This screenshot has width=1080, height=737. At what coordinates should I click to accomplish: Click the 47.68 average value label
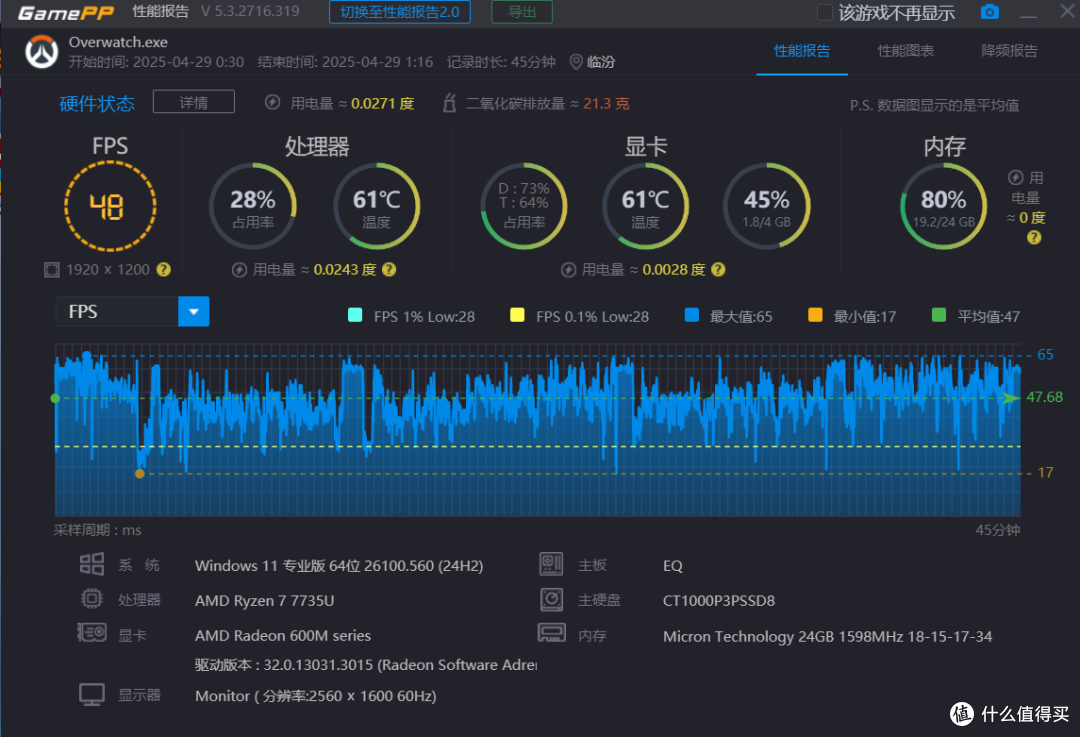tap(1044, 397)
